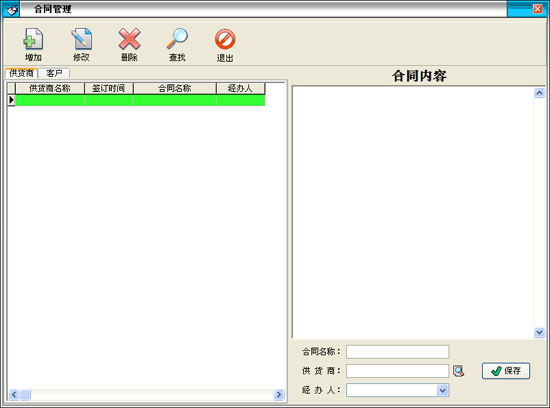Expand the 经办人 dropdown list
This screenshot has width=550, height=408.
click(443, 390)
